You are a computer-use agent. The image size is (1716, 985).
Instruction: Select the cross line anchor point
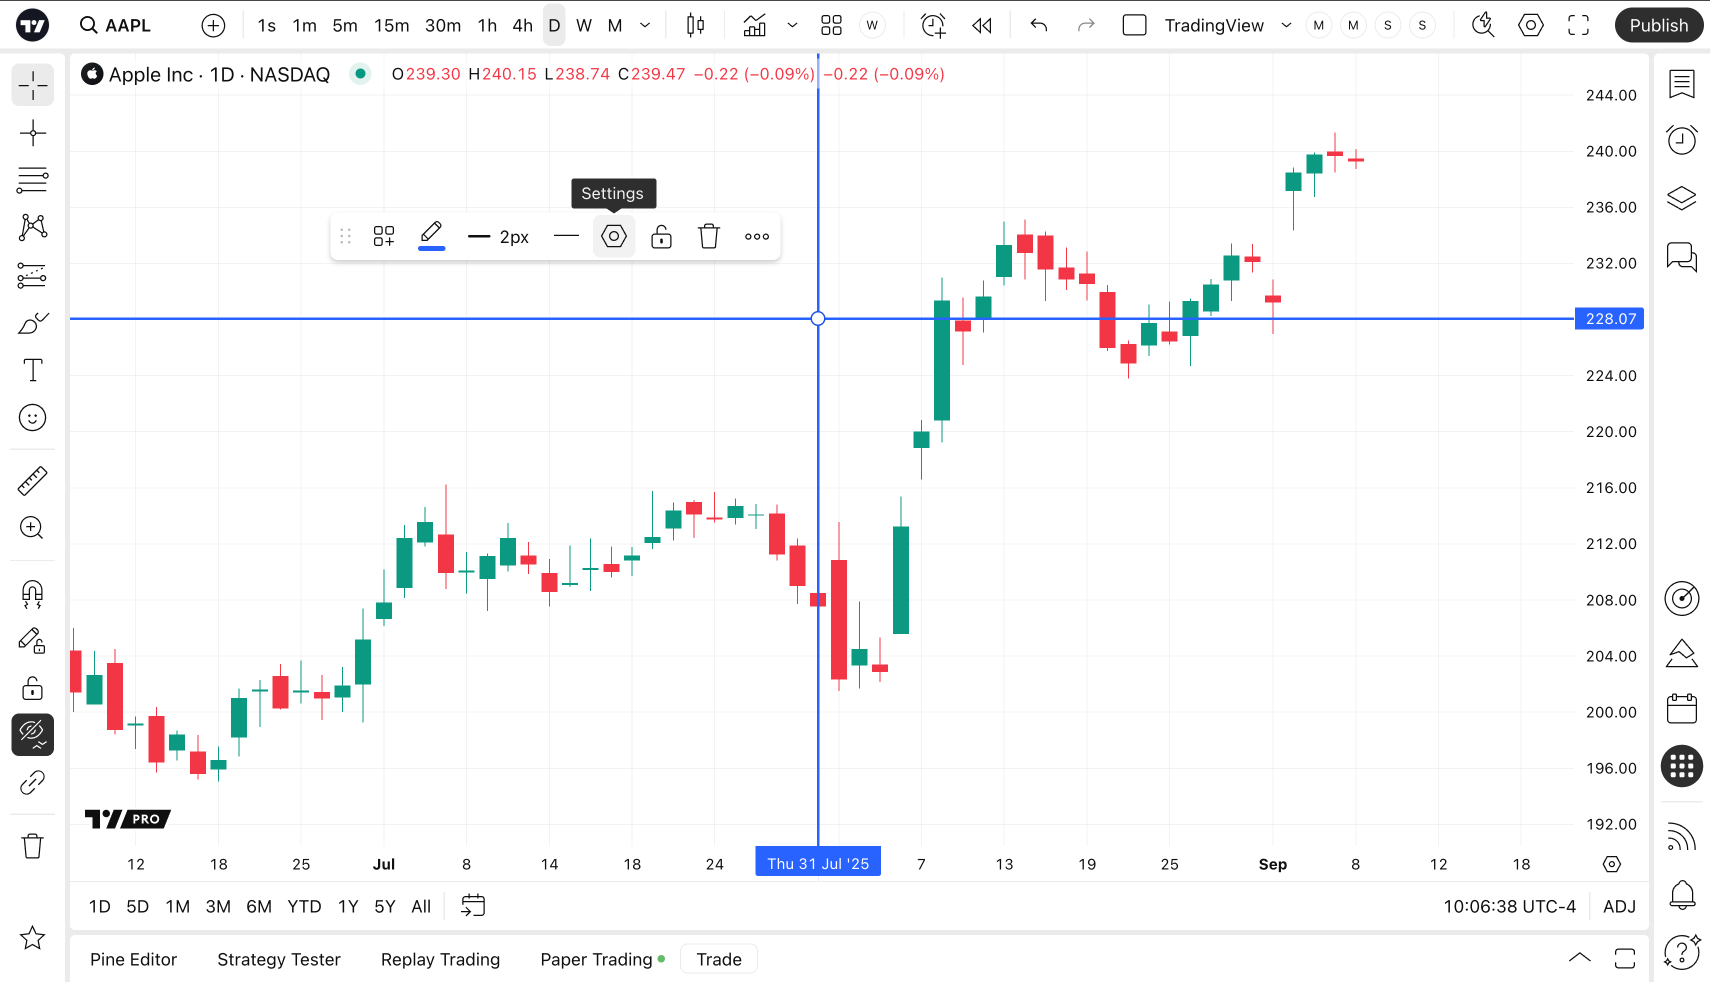pyautogui.click(x=818, y=319)
